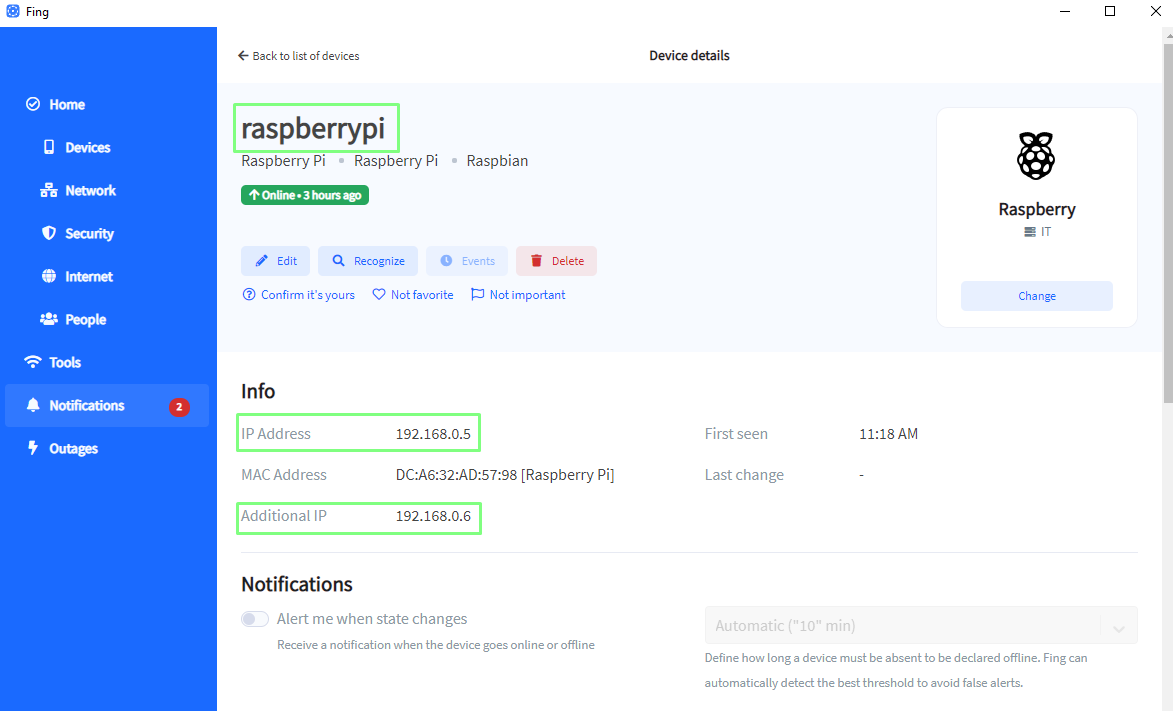Screen dimensions: 1173x711
Task: Open People in the sidebar
Action: click(85, 320)
